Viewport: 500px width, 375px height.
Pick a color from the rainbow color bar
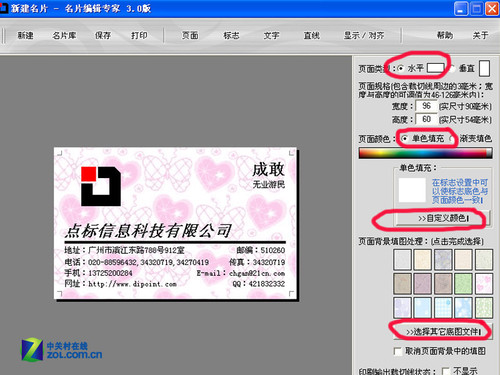[425, 153]
